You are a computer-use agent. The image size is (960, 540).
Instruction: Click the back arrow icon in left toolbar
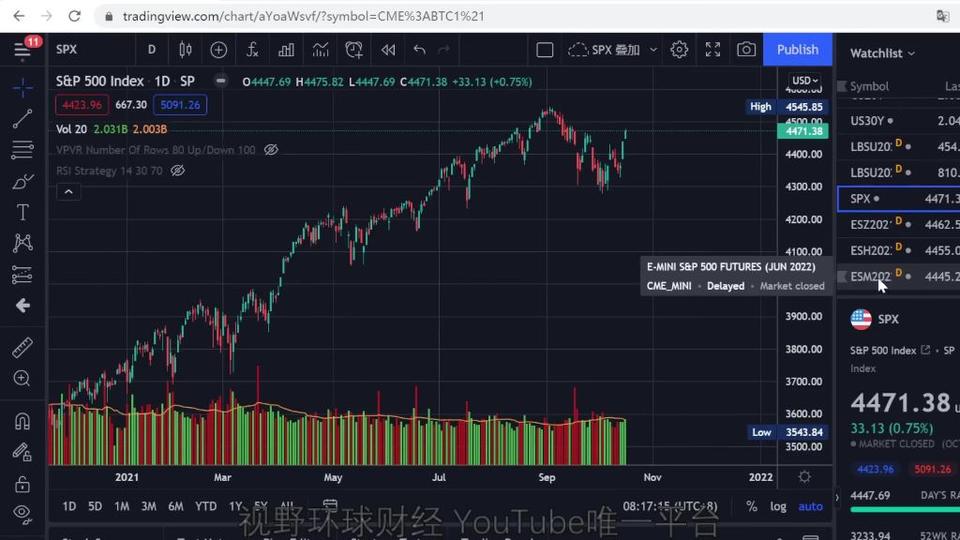click(23, 306)
